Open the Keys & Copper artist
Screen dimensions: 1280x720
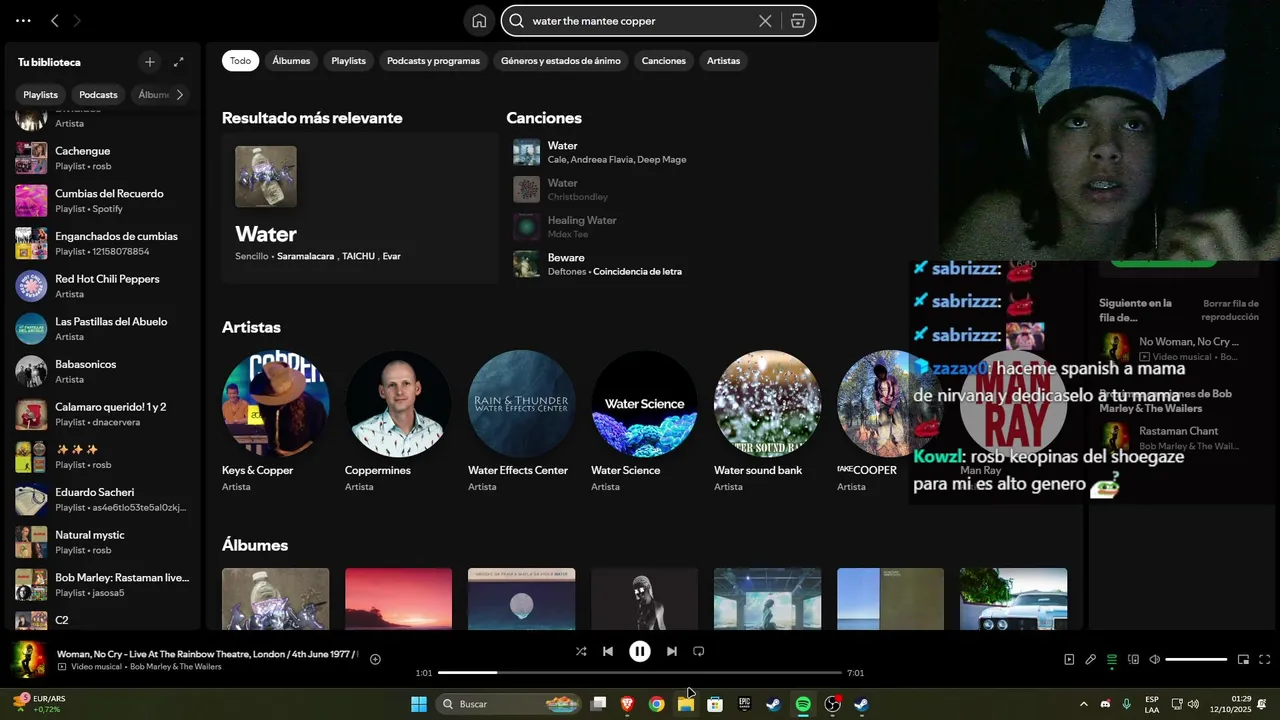pyautogui.click(x=275, y=422)
